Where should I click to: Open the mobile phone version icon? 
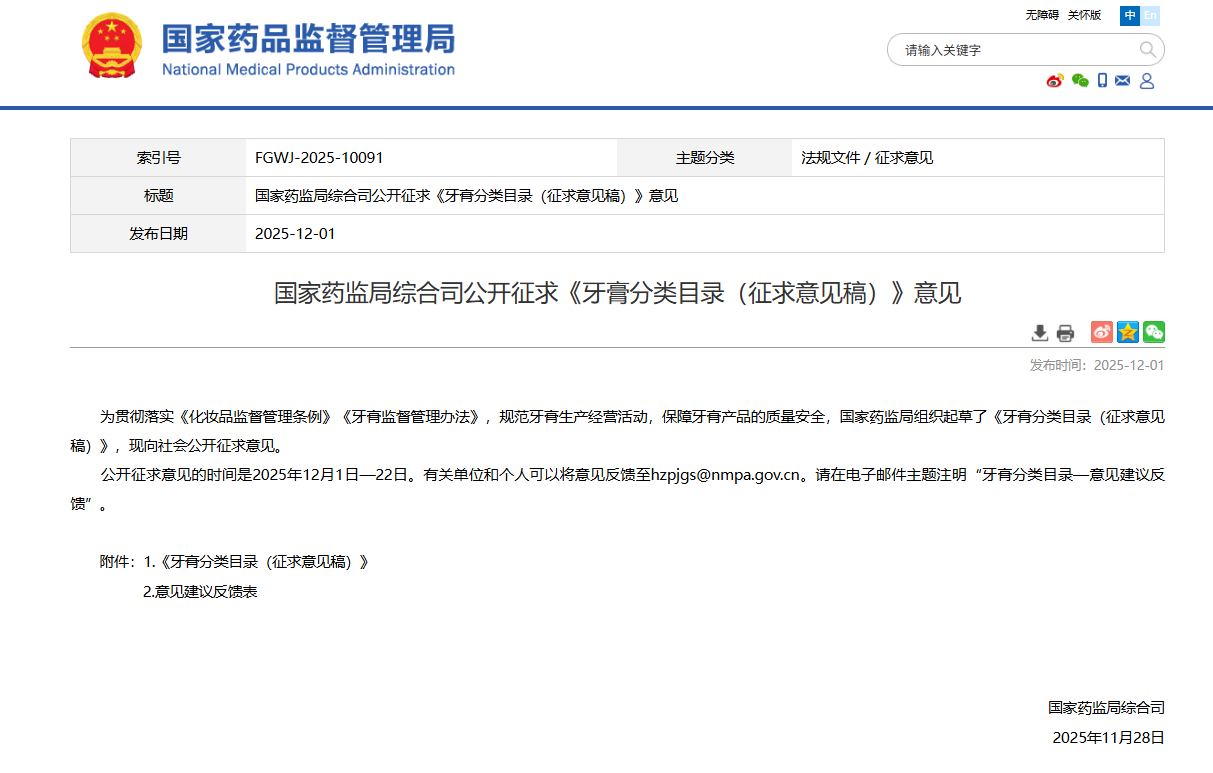pos(1102,81)
